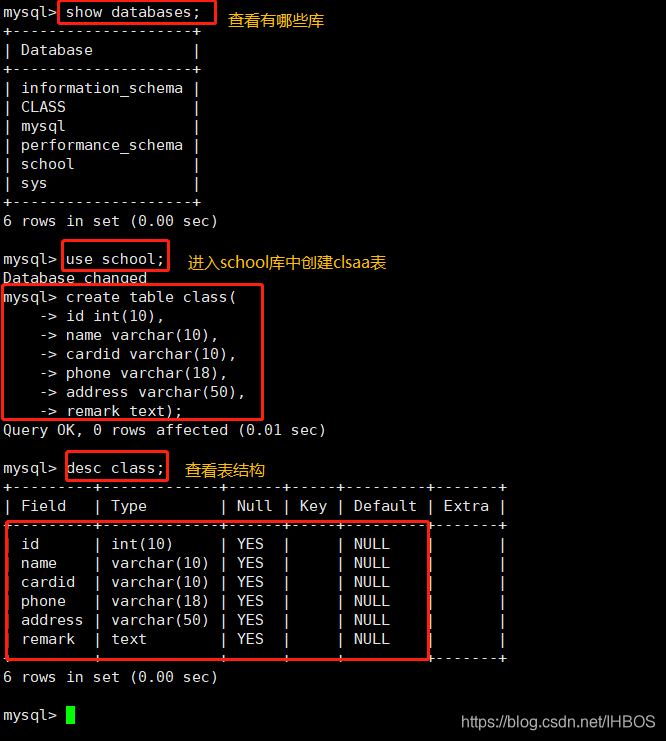The width and height of the screenshot is (666, 741).
Task: Click the 'Key' column header
Action: [313, 507]
